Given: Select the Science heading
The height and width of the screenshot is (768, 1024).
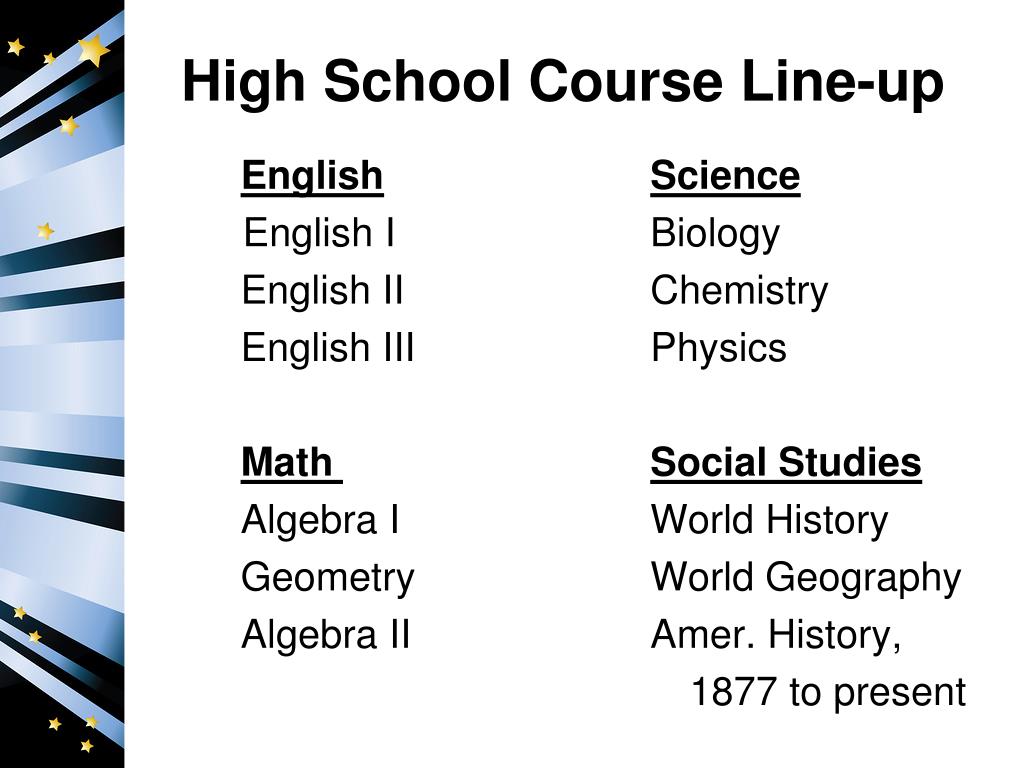Looking at the screenshot, I should click(725, 176).
